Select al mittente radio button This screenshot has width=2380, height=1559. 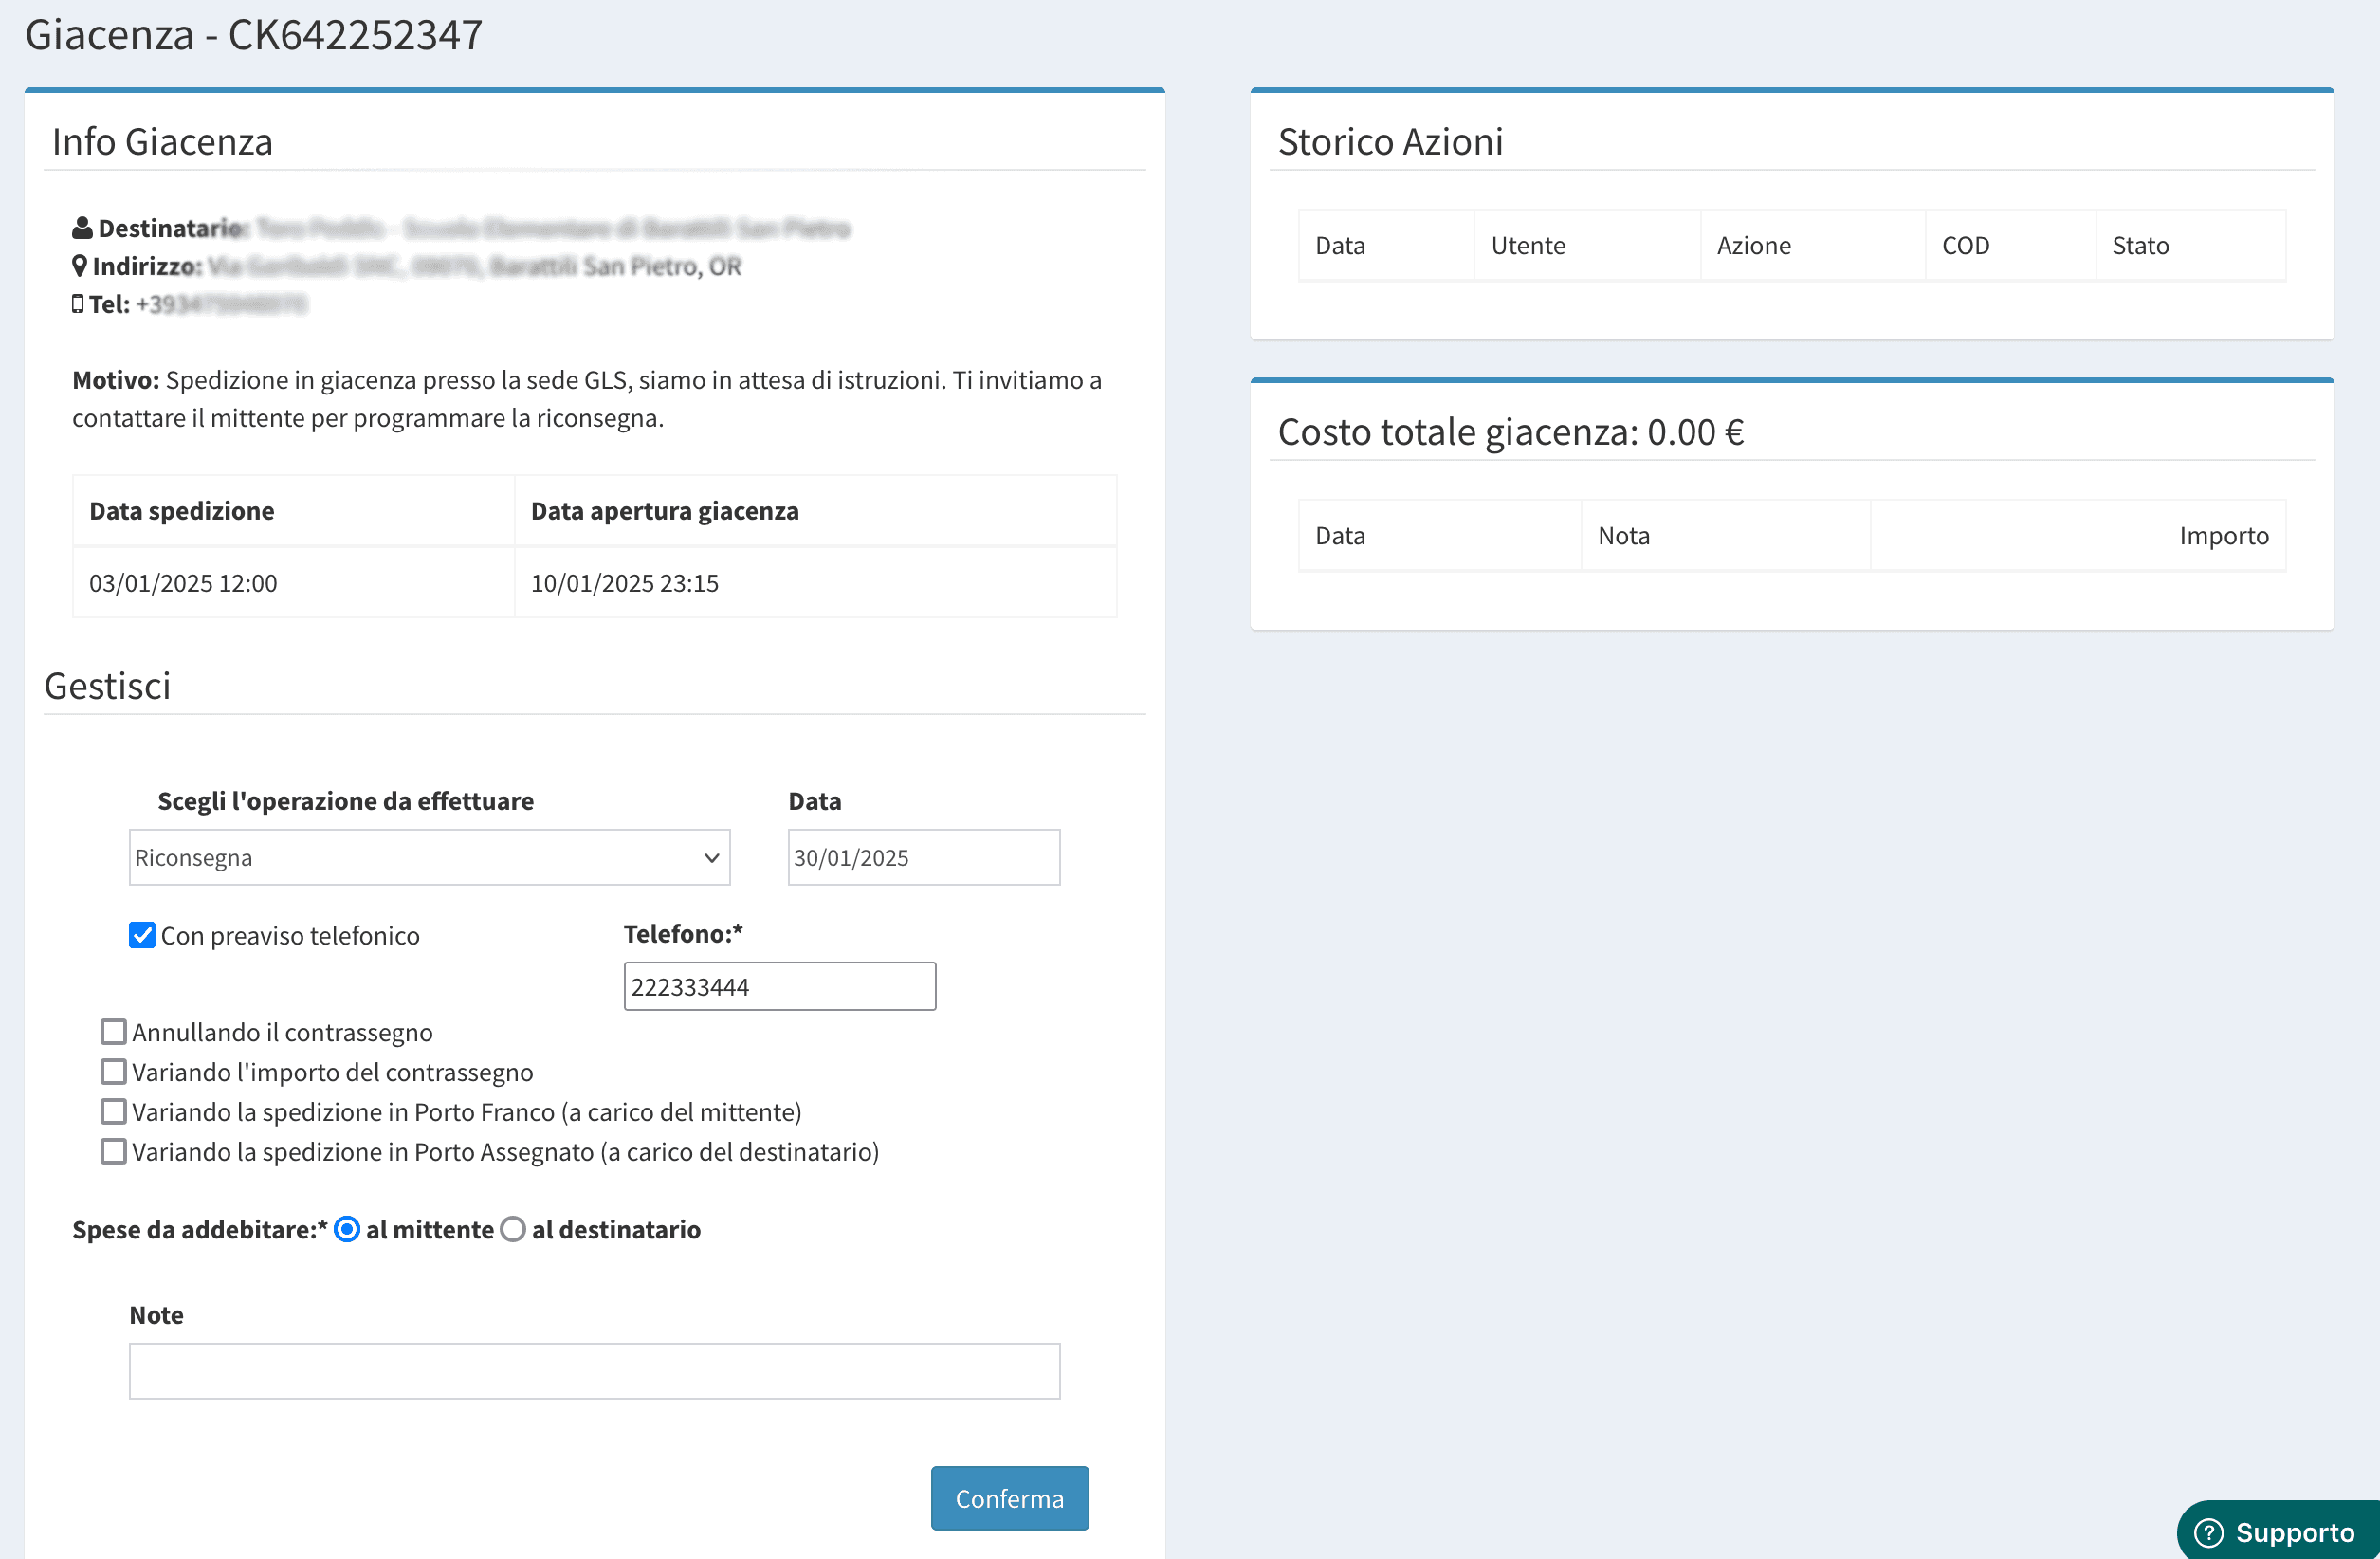(347, 1229)
